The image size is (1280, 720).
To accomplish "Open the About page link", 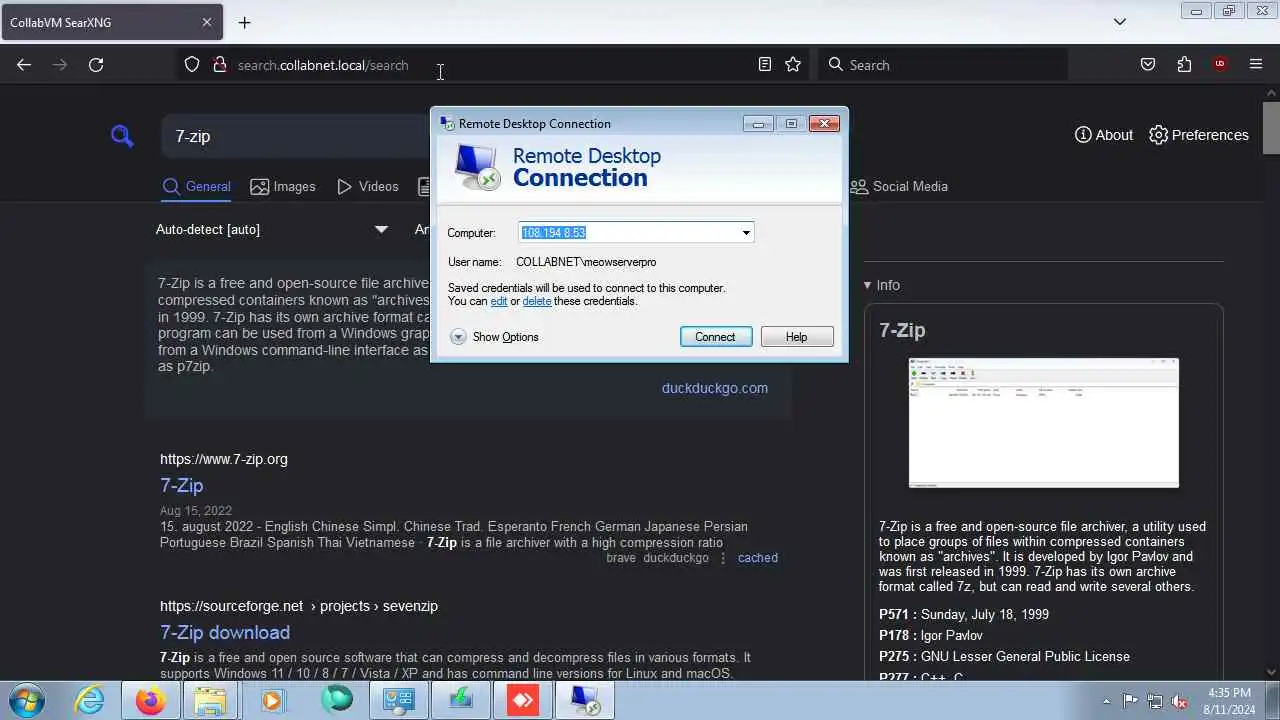I will (1104, 135).
